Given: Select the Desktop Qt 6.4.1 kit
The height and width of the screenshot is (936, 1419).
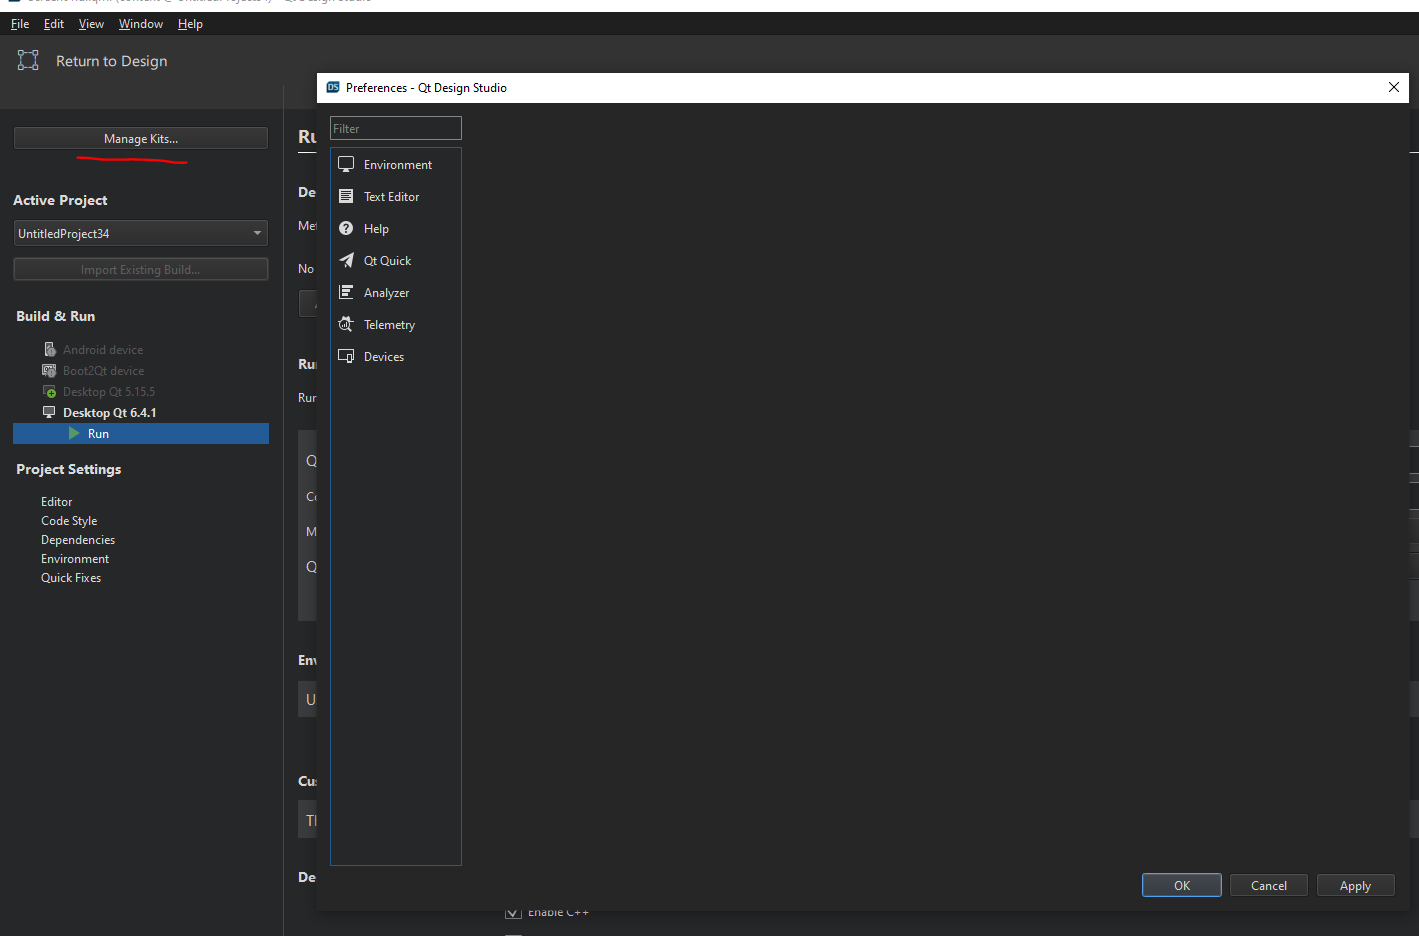Looking at the screenshot, I should tap(109, 412).
